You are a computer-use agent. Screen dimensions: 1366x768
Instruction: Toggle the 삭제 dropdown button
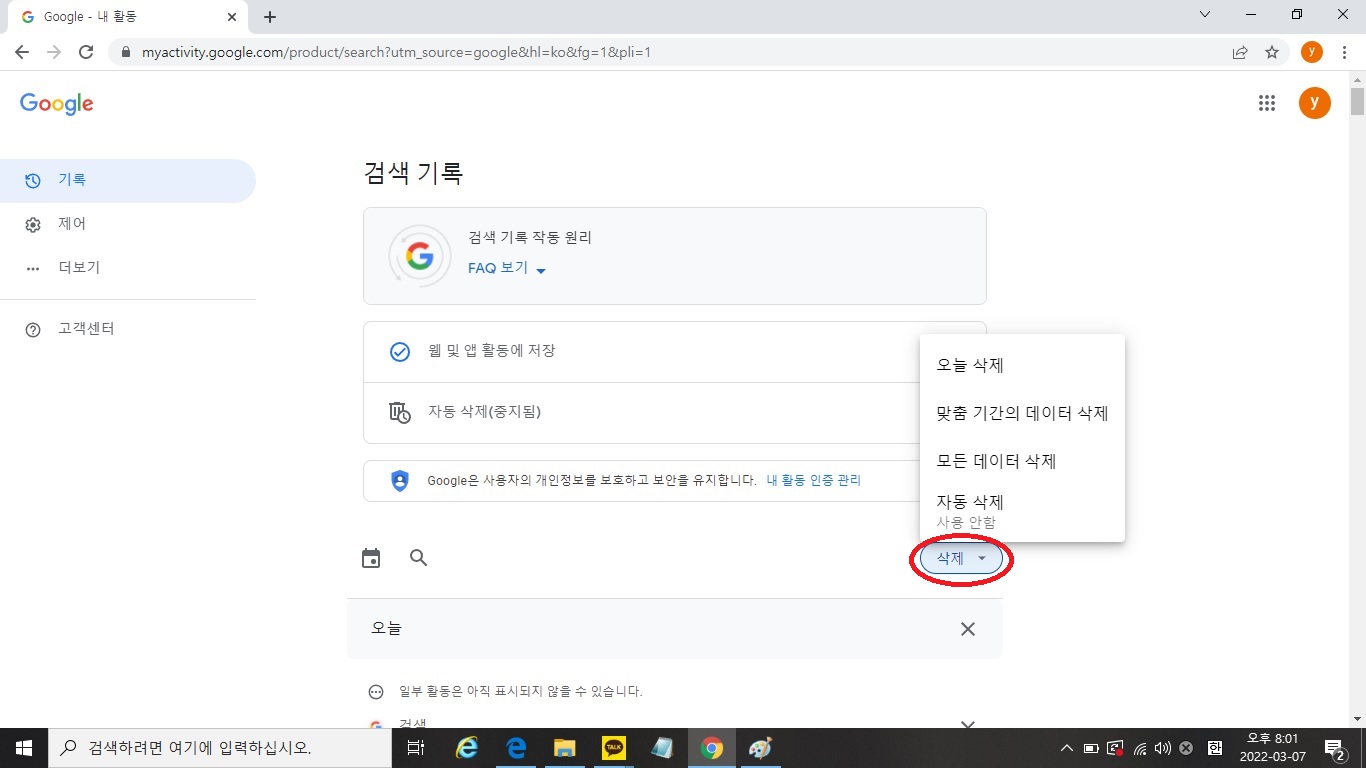click(x=961, y=559)
